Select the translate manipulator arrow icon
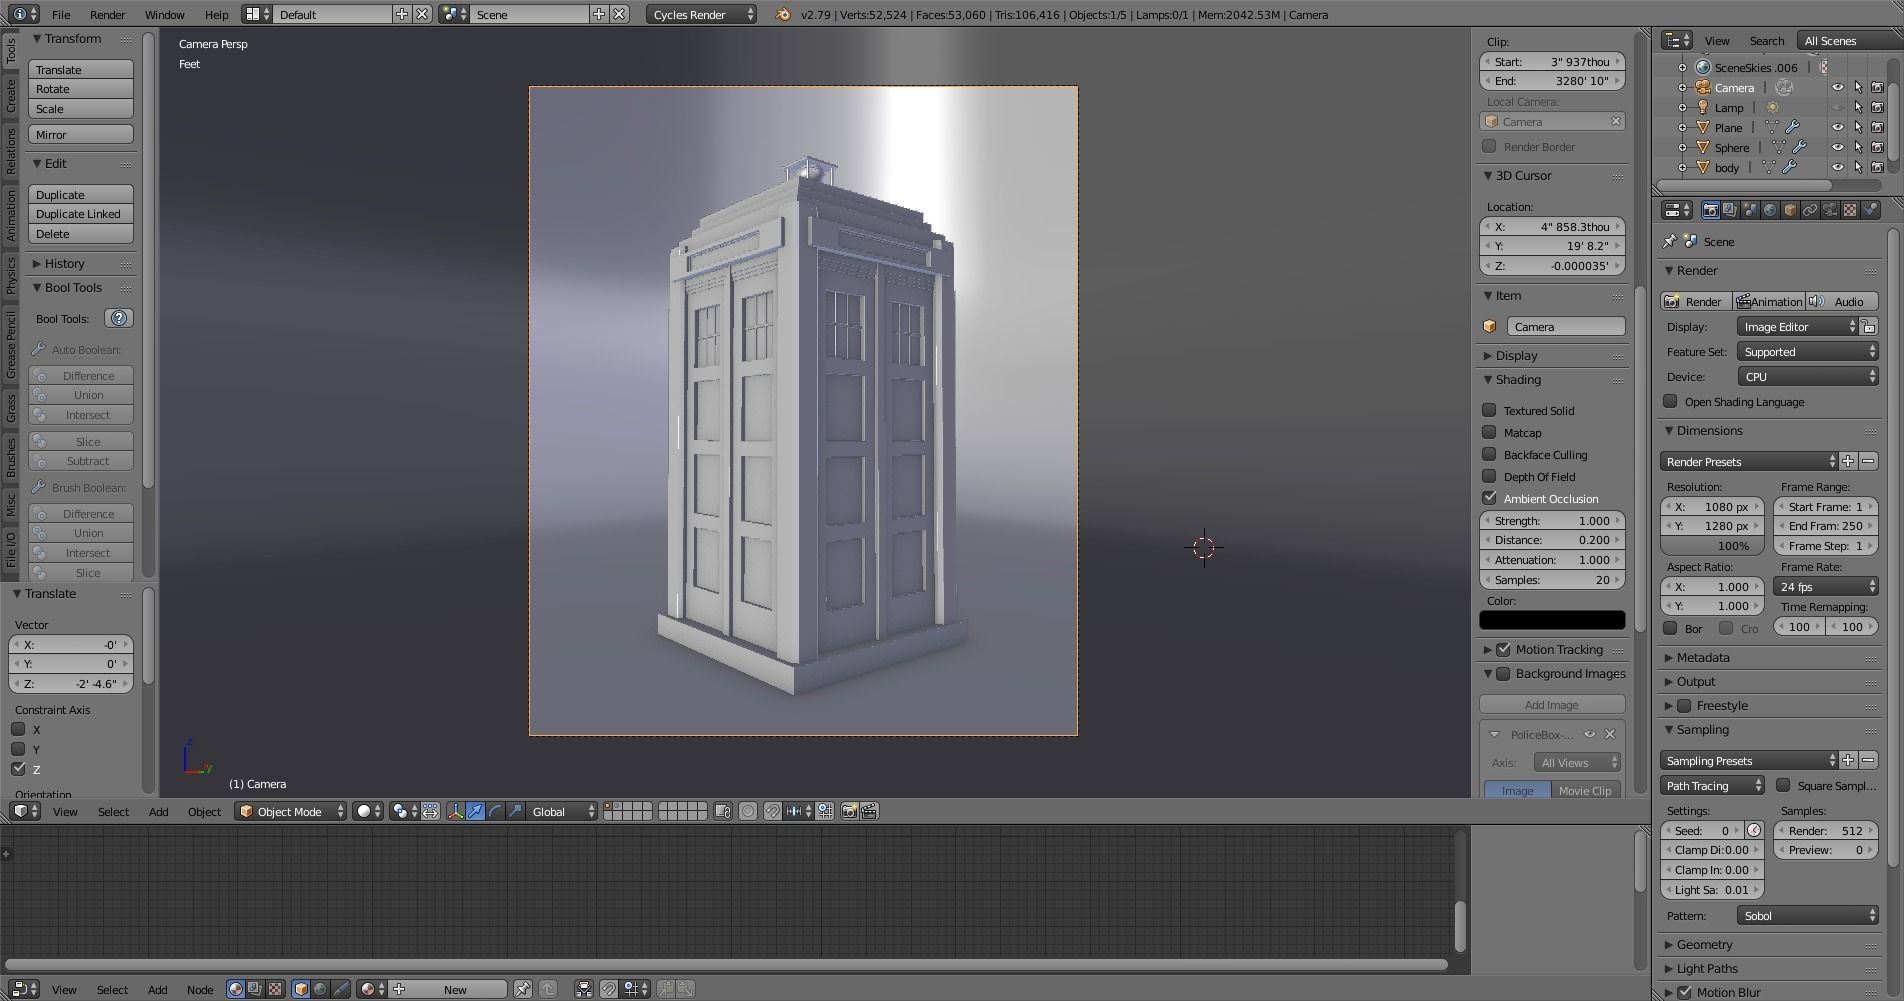This screenshot has height=1001, width=1904. [x=475, y=811]
